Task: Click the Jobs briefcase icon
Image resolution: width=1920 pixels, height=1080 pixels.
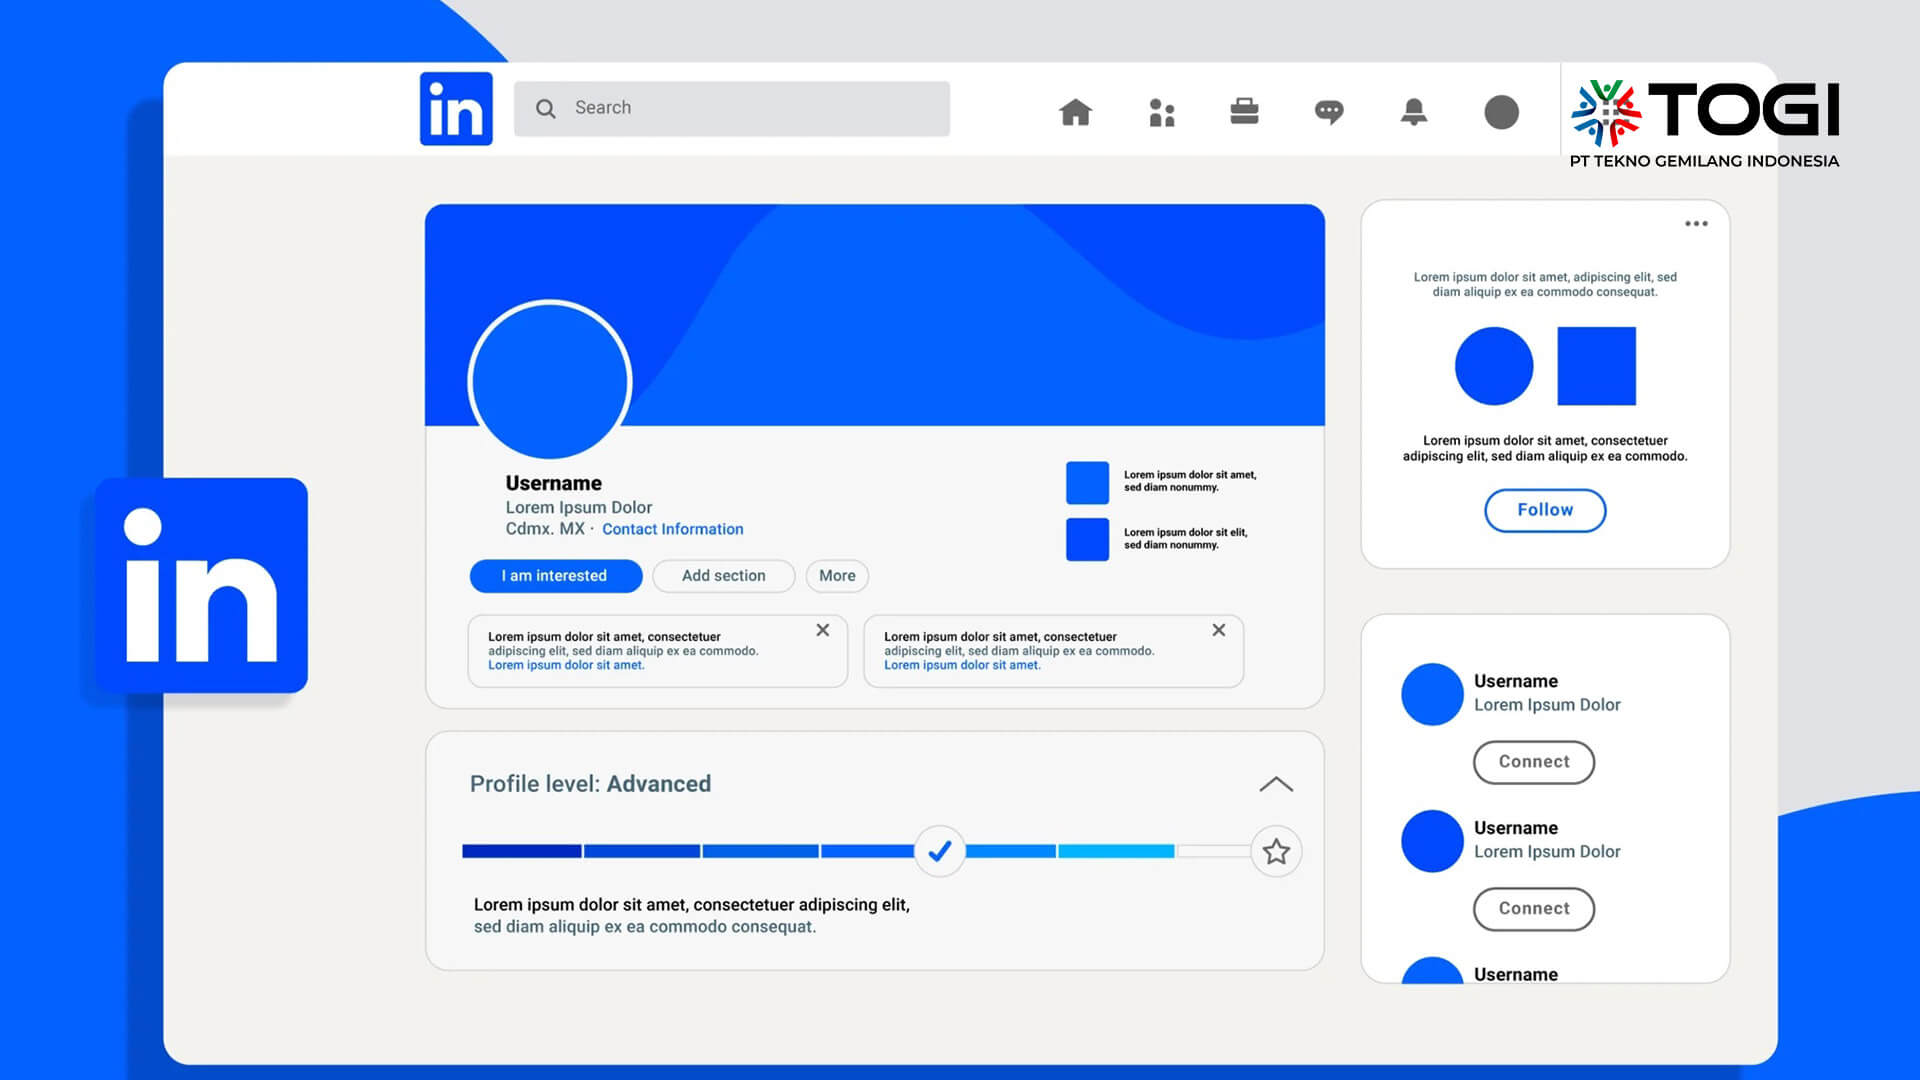Action: [x=1245, y=111]
